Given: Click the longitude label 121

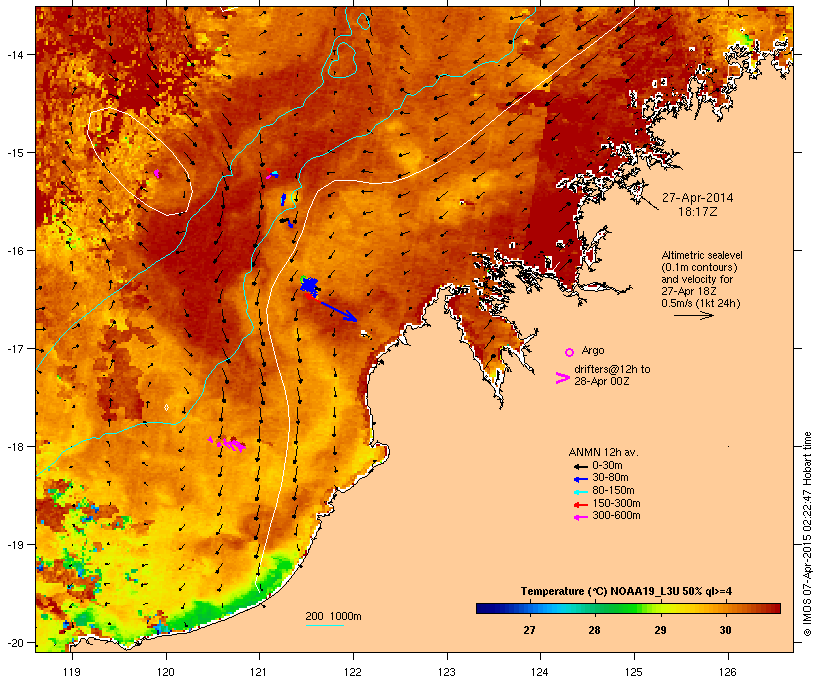Looking at the screenshot, I should tap(259, 672).
